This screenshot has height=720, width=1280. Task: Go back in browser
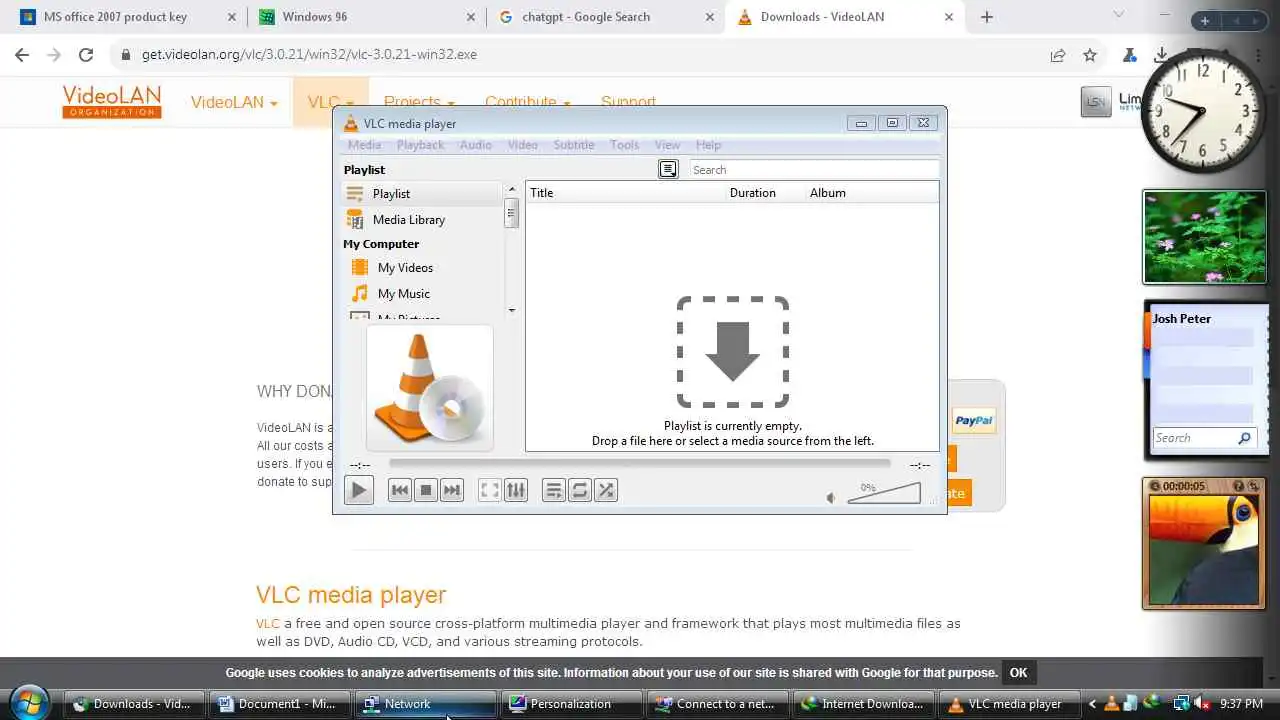pyautogui.click(x=22, y=55)
